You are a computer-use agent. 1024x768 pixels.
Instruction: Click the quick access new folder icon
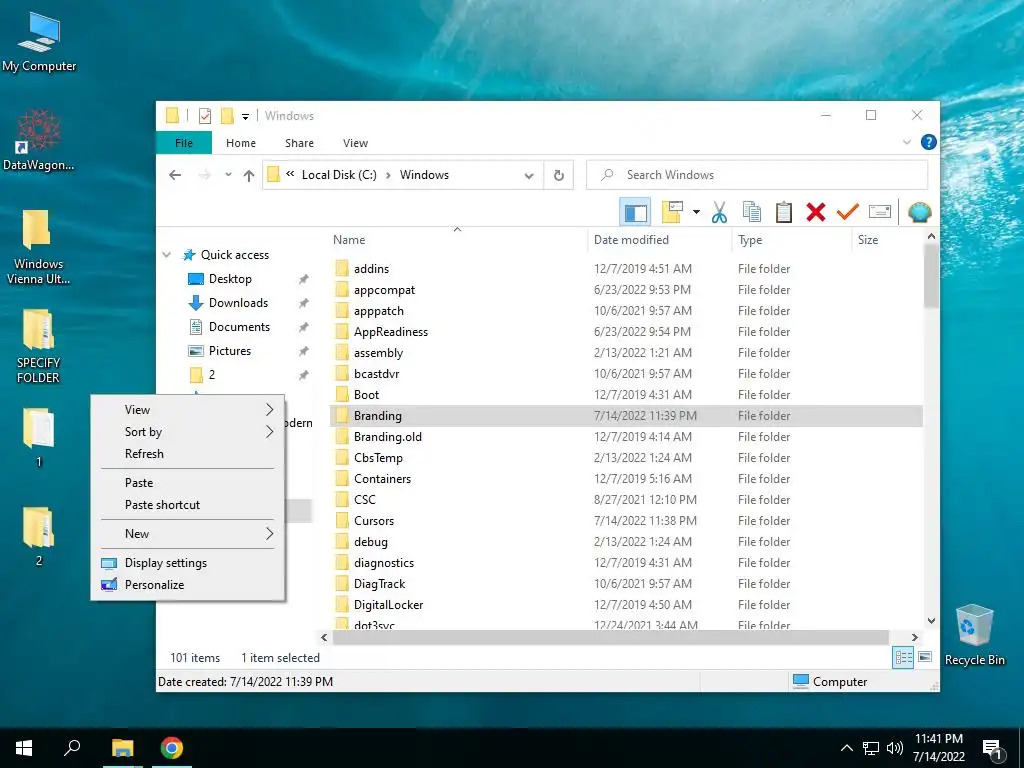(227, 116)
